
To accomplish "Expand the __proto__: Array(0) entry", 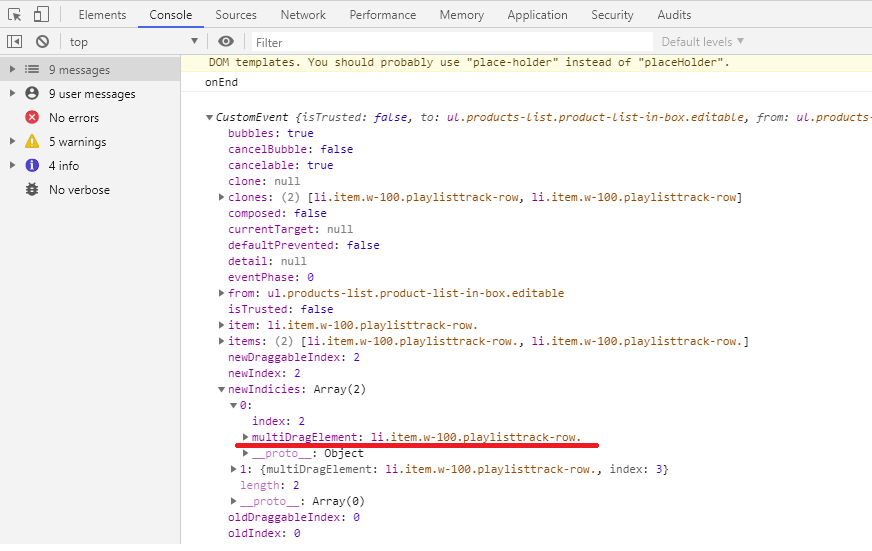I will pos(234,501).
